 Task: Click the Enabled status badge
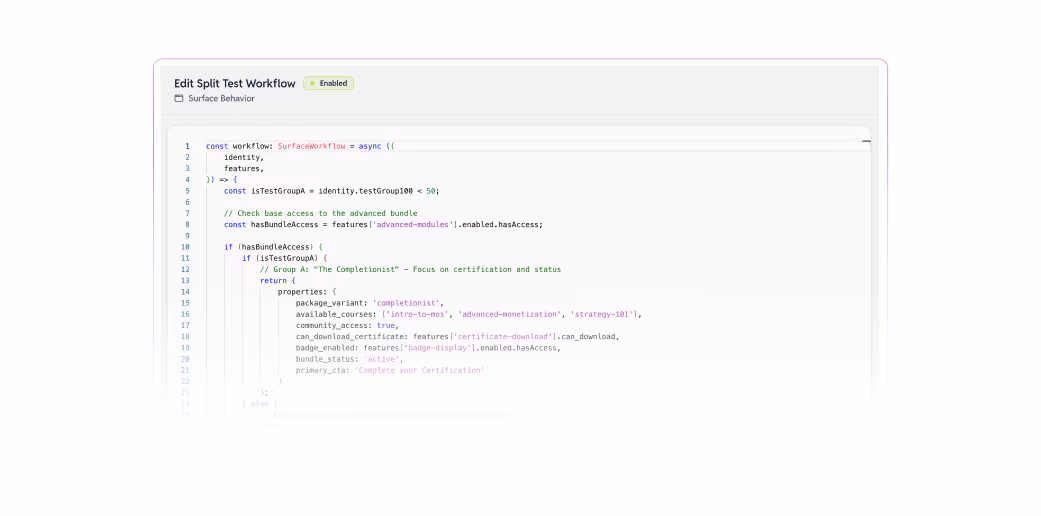tap(329, 84)
